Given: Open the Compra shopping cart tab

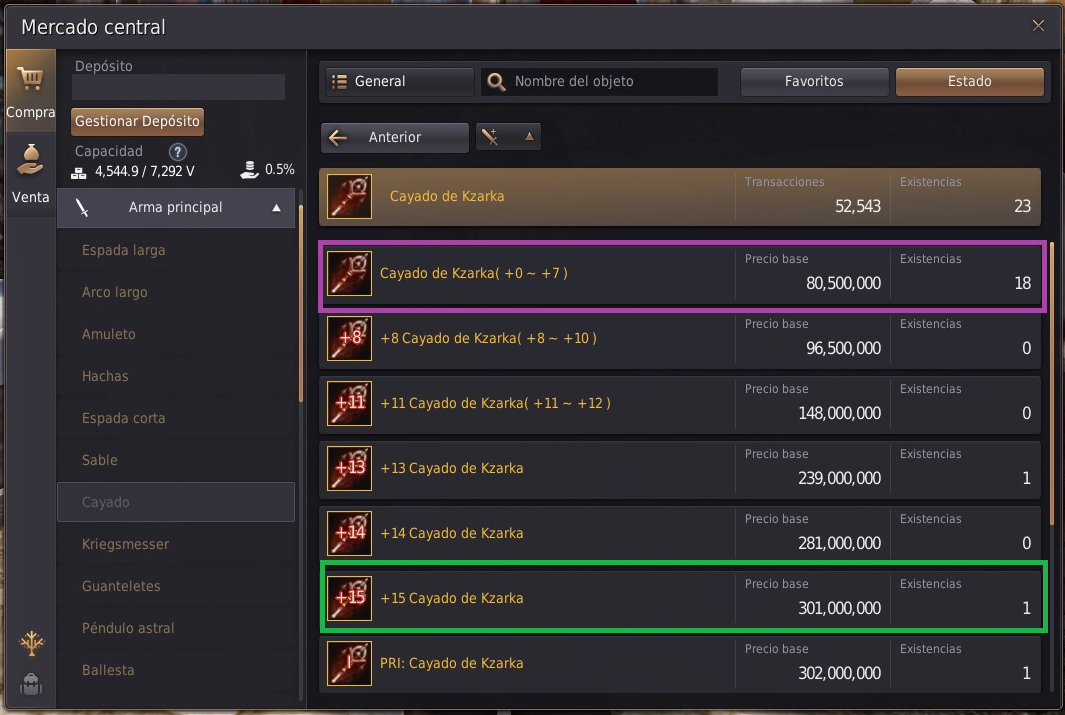Looking at the screenshot, I should 31,92.
